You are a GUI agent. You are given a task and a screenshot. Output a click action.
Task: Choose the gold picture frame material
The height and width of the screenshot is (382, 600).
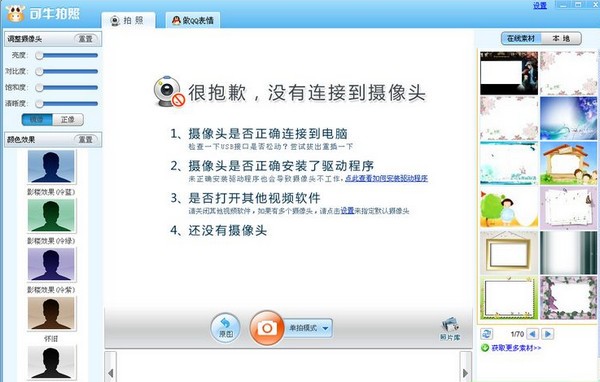pos(509,253)
